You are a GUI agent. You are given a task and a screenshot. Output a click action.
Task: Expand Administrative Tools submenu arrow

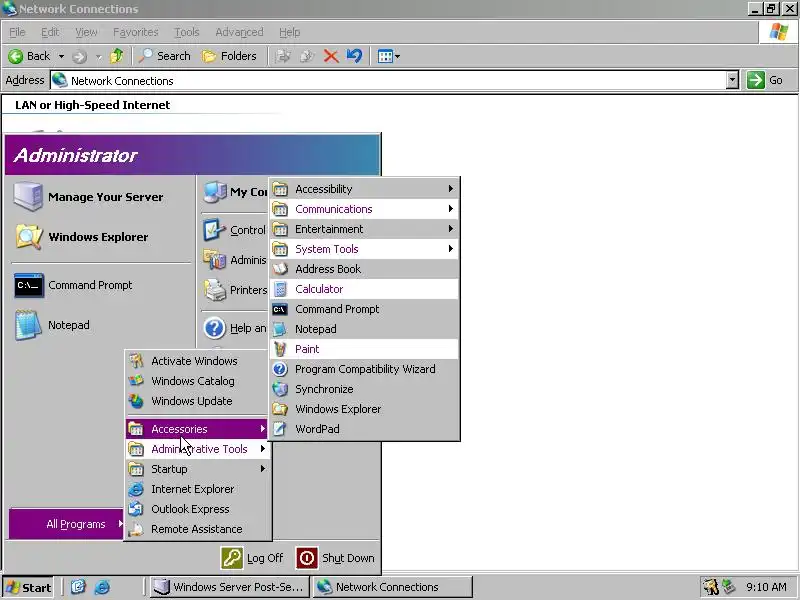coord(263,449)
